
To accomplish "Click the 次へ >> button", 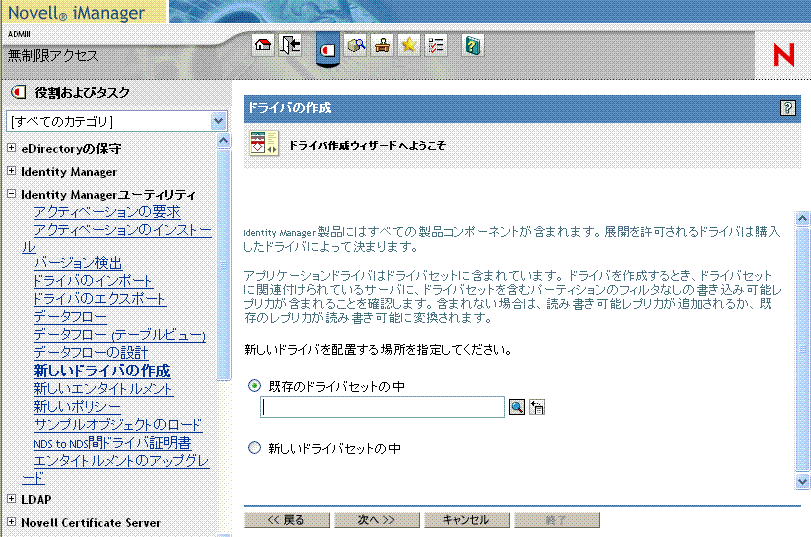I will pyautogui.click(x=377, y=520).
